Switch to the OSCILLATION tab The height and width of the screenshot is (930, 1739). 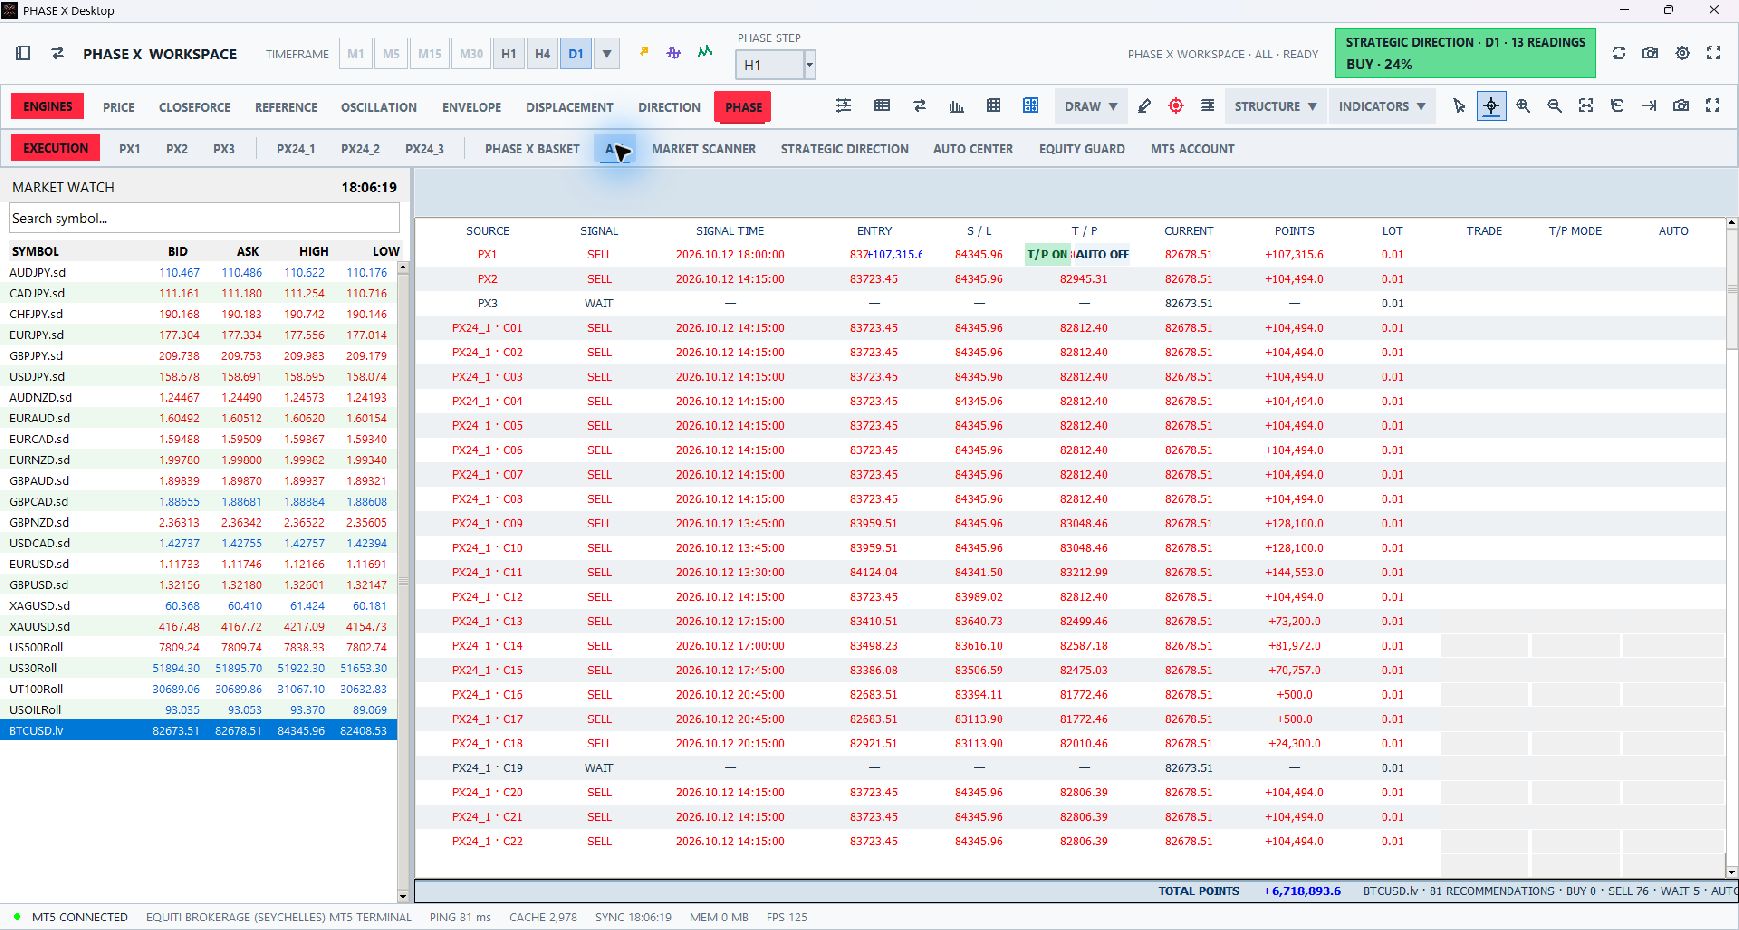[379, 107]
